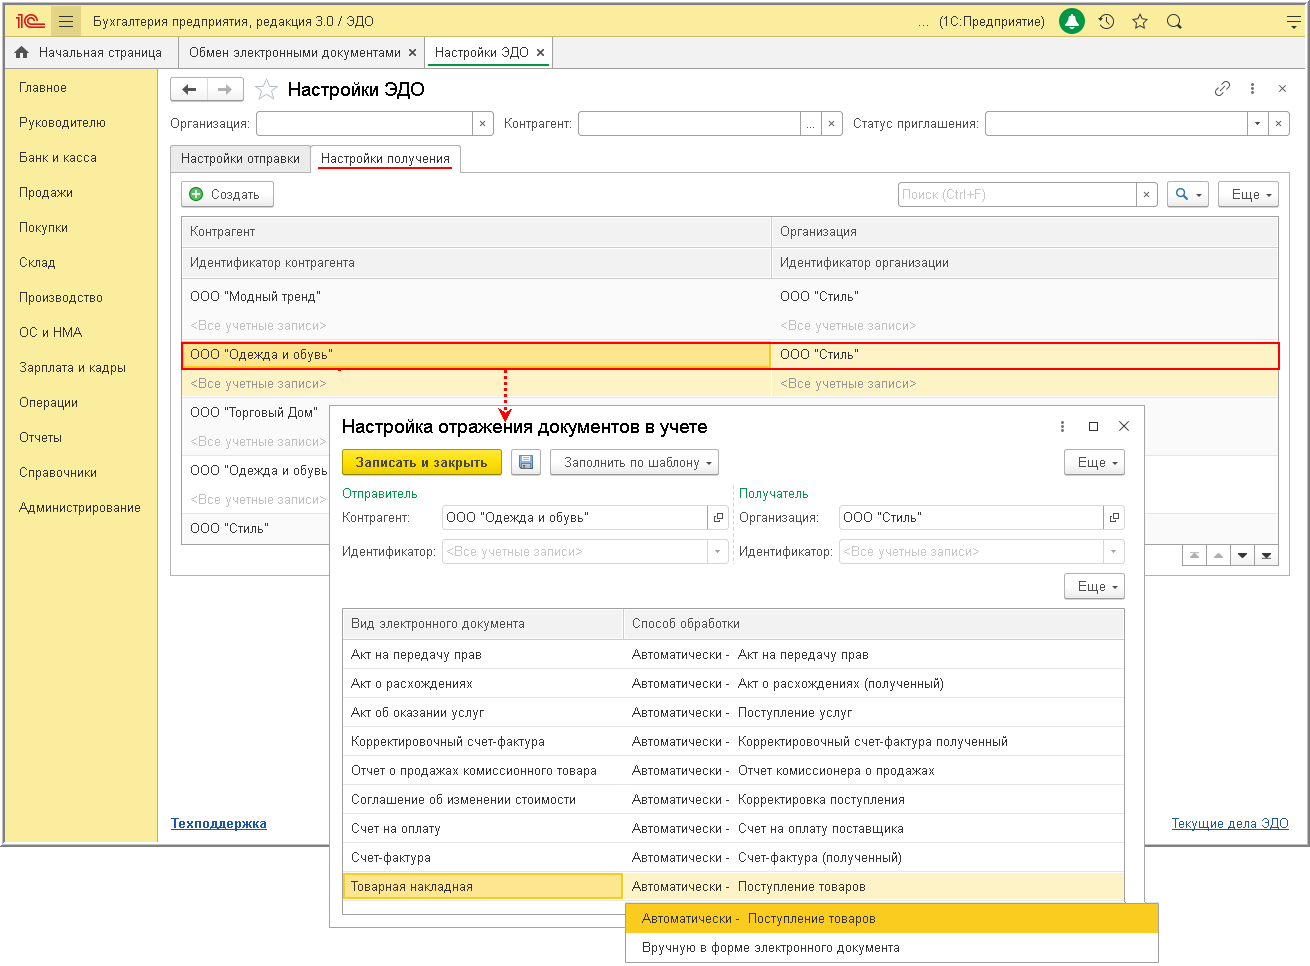
Task: Click the save diskette icon in dialog
Action: coord(526,462)
